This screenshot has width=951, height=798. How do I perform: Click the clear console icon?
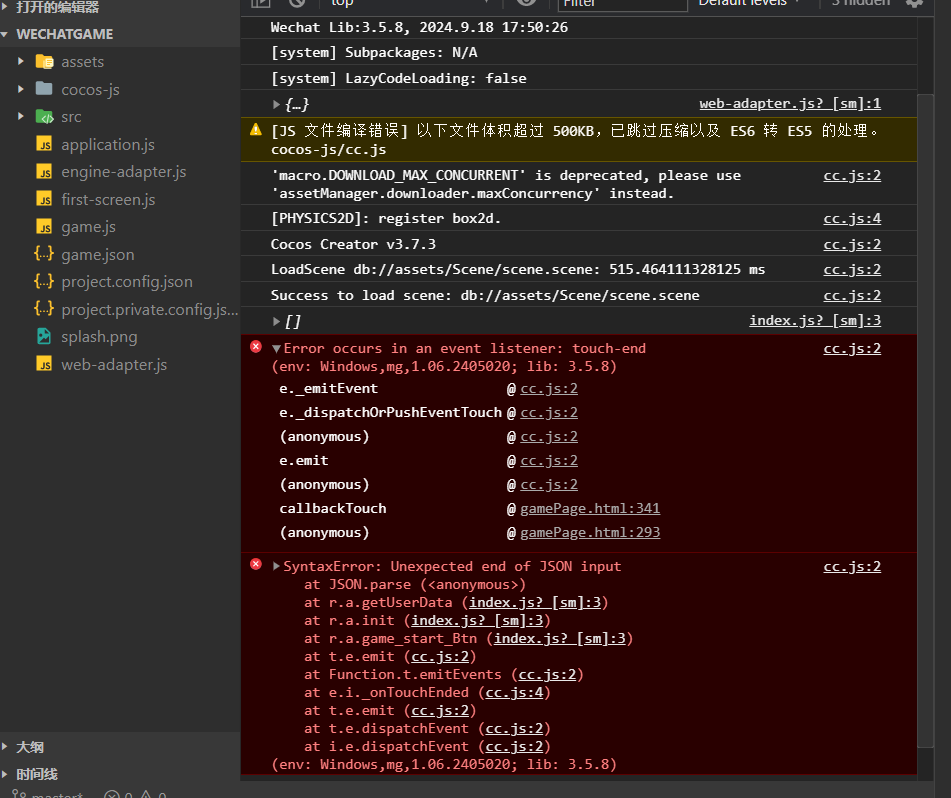[297, 3]
